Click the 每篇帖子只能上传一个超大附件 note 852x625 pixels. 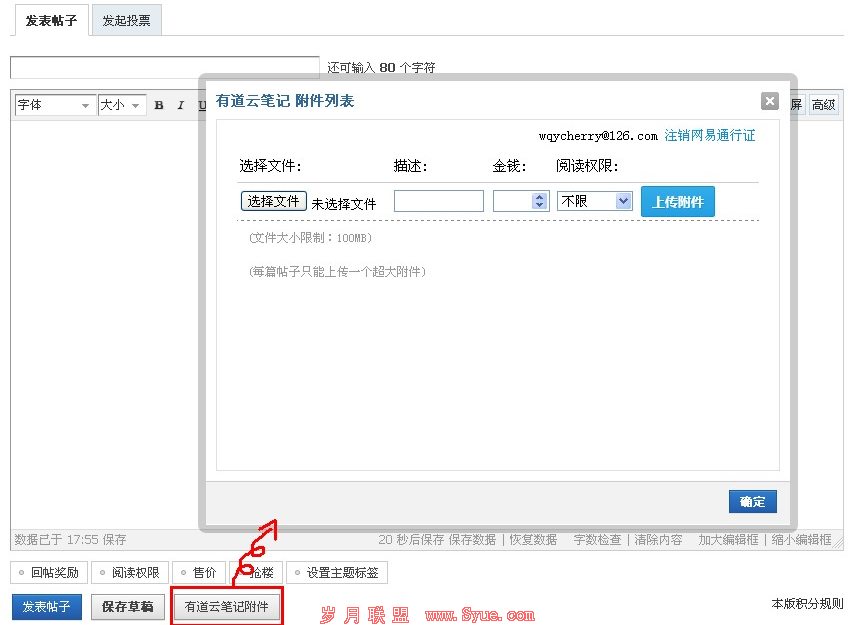click(x=337, y=272)
